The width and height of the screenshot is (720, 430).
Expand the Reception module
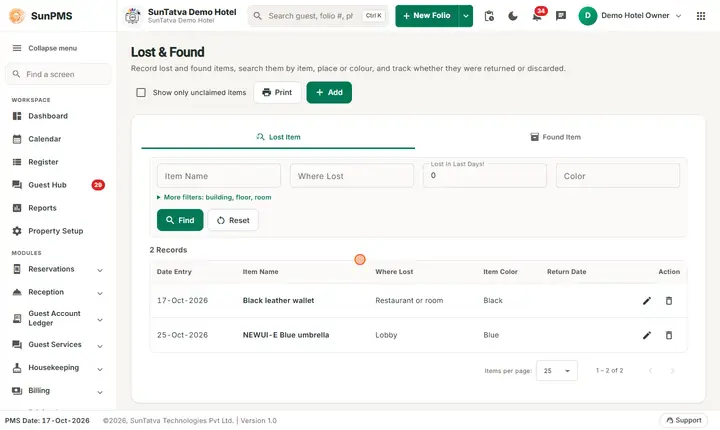(100, 293)
